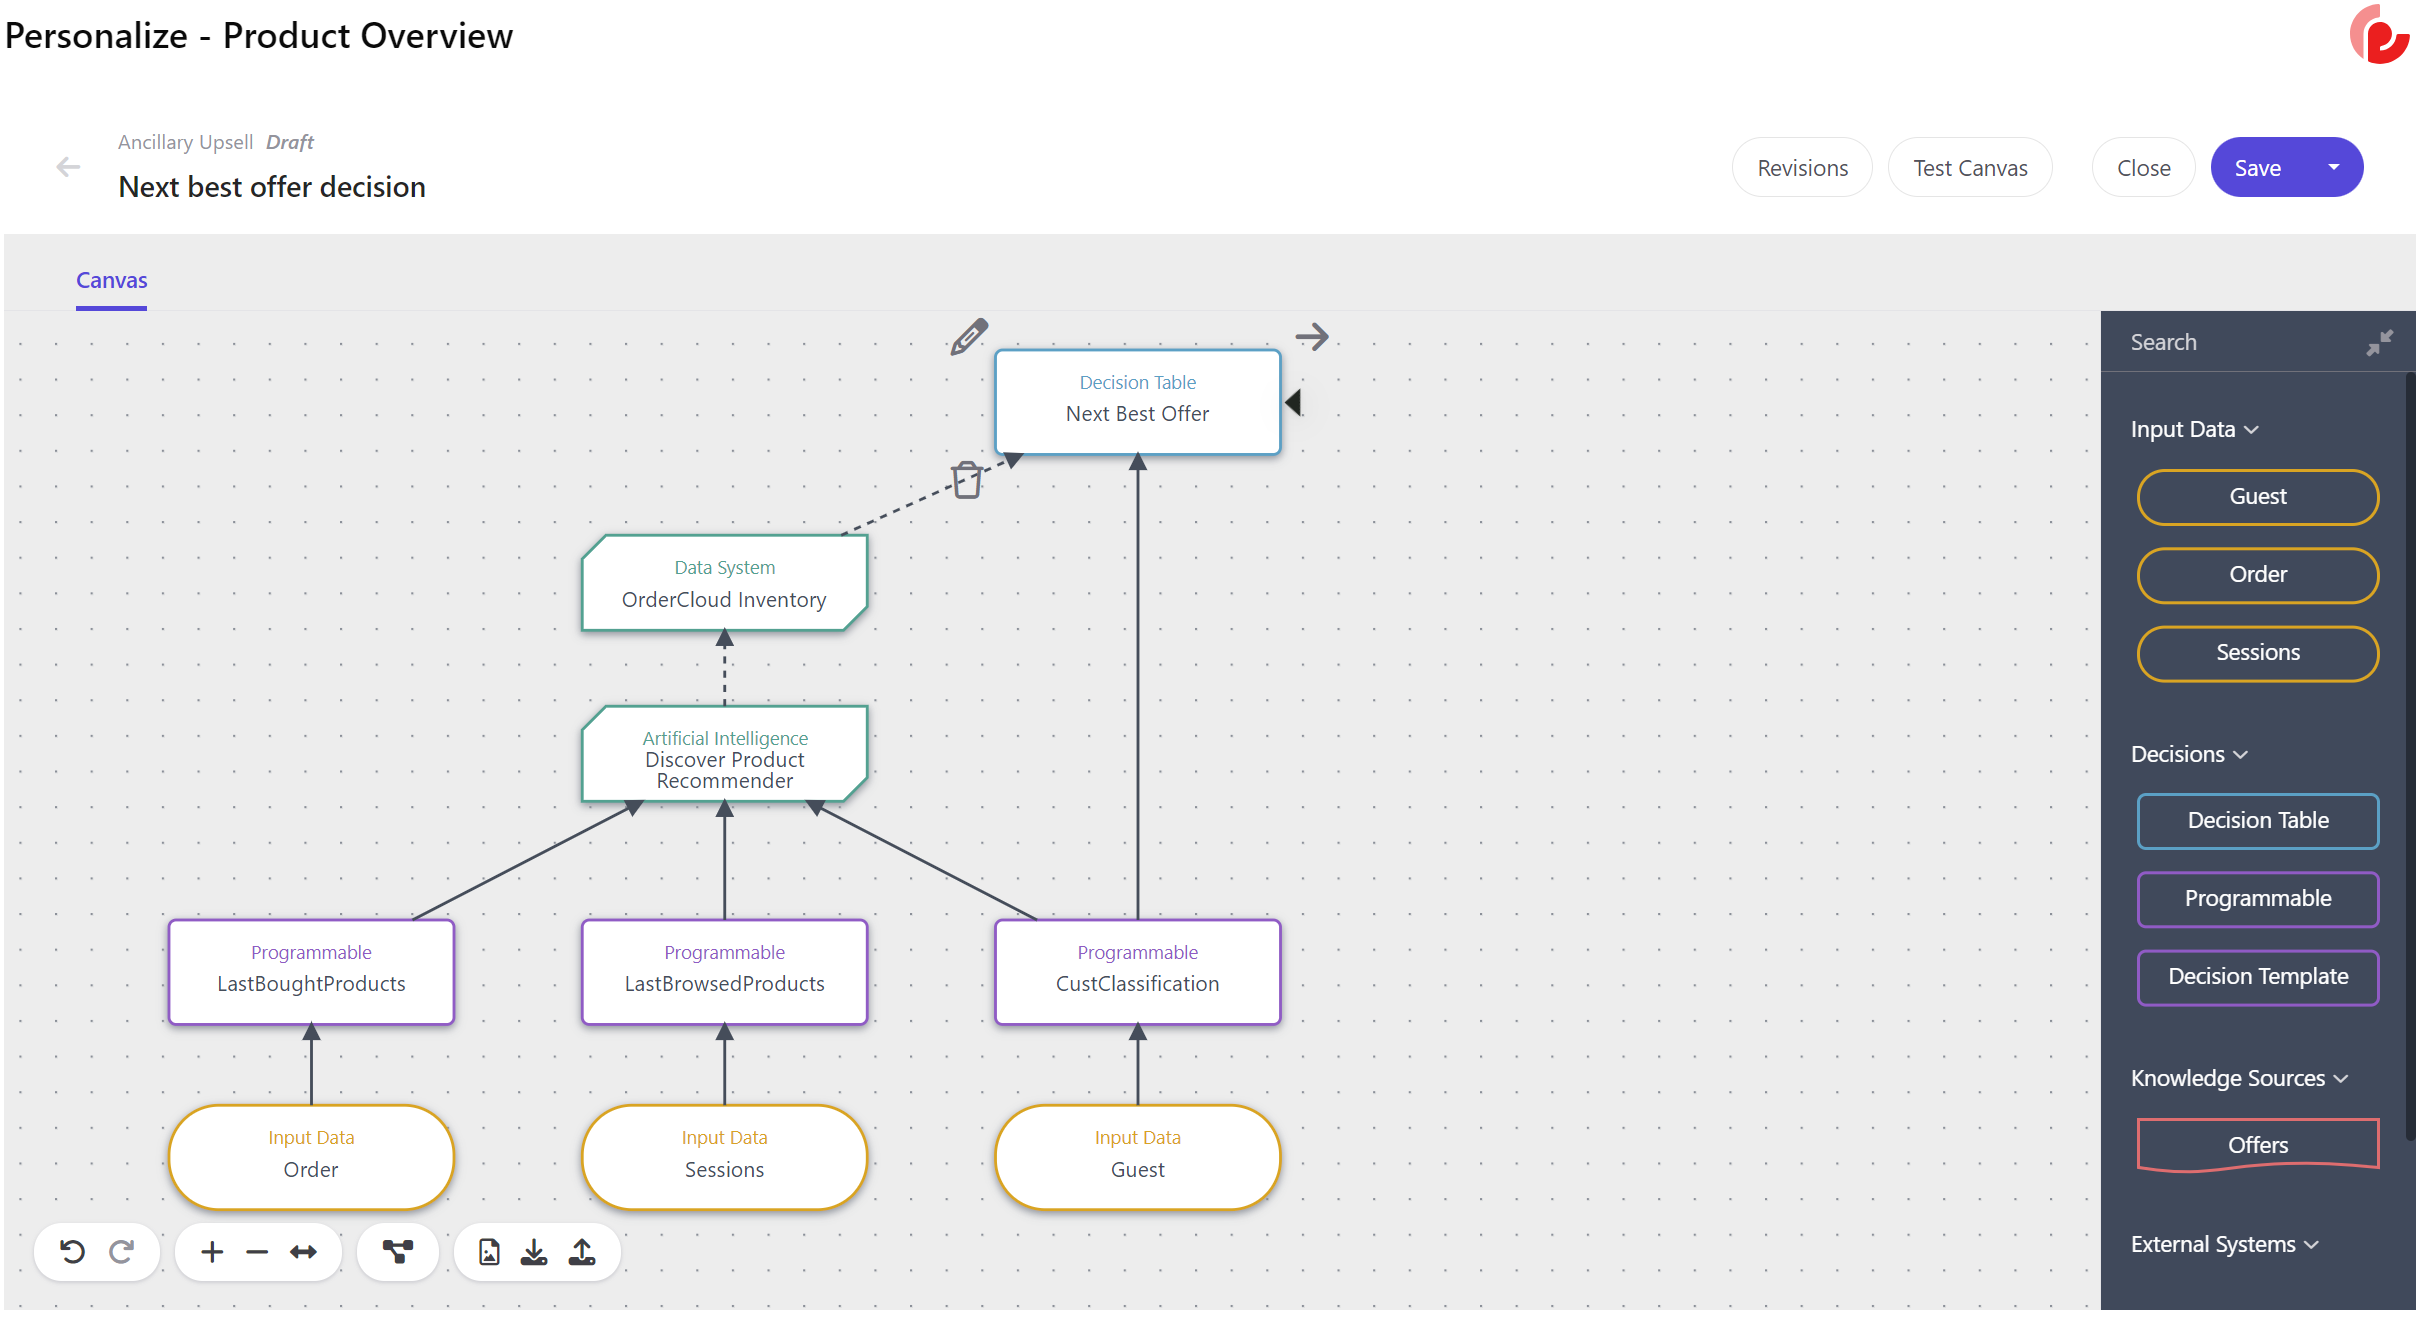
Task: Fit canvas width with double-arrow icon
Action: point(303,1251)
